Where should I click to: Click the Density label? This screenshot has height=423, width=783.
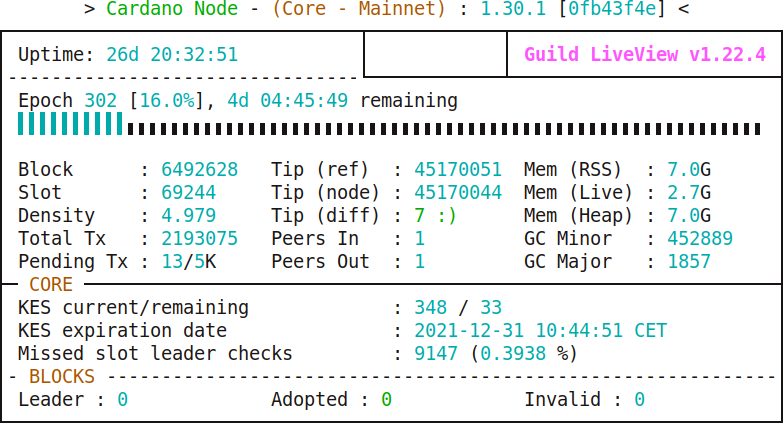[56, 216]
